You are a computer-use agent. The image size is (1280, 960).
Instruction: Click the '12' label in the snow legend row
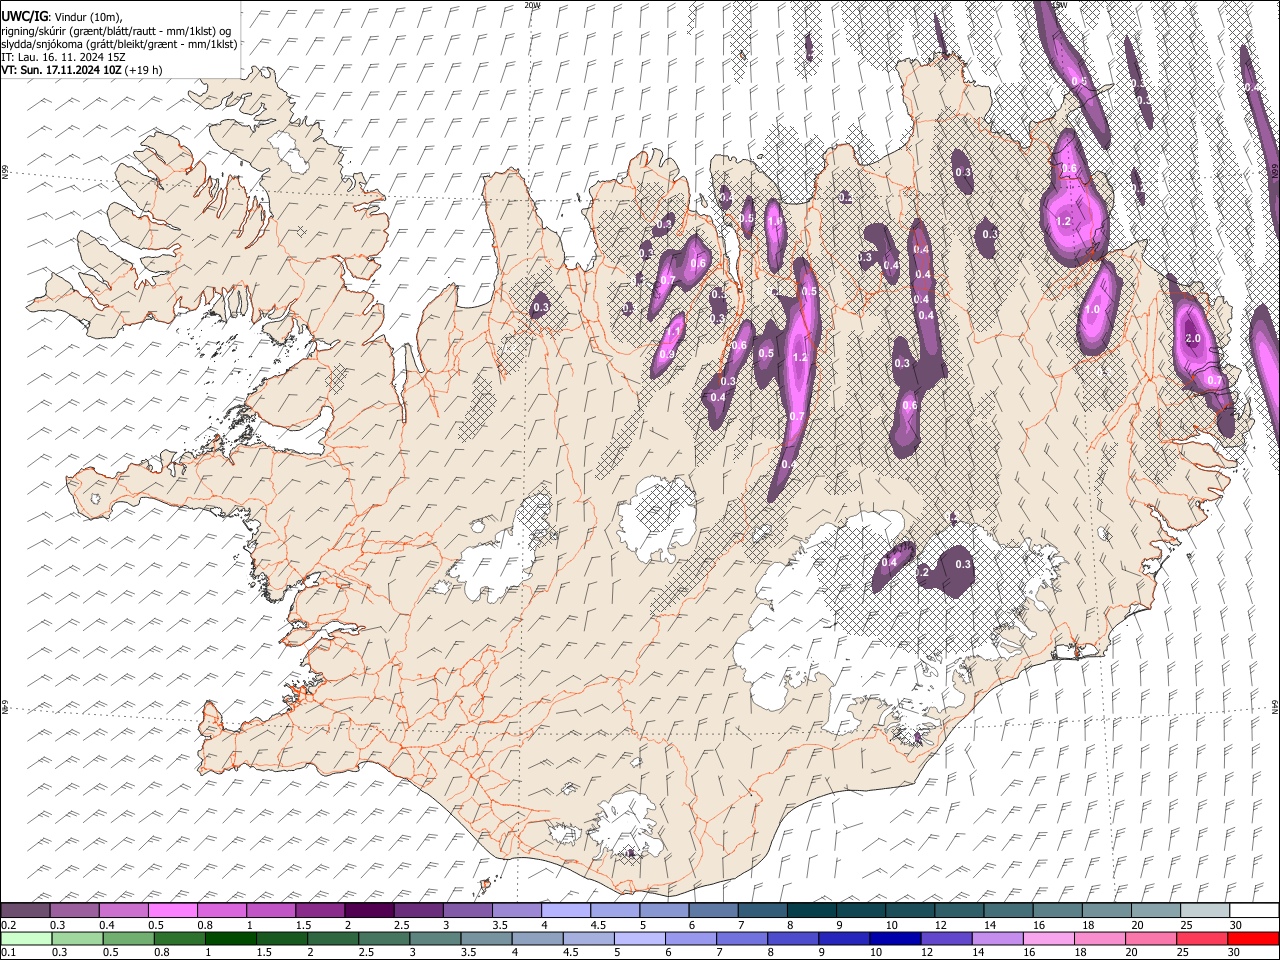pyautogui.click(x=941, y=925)
